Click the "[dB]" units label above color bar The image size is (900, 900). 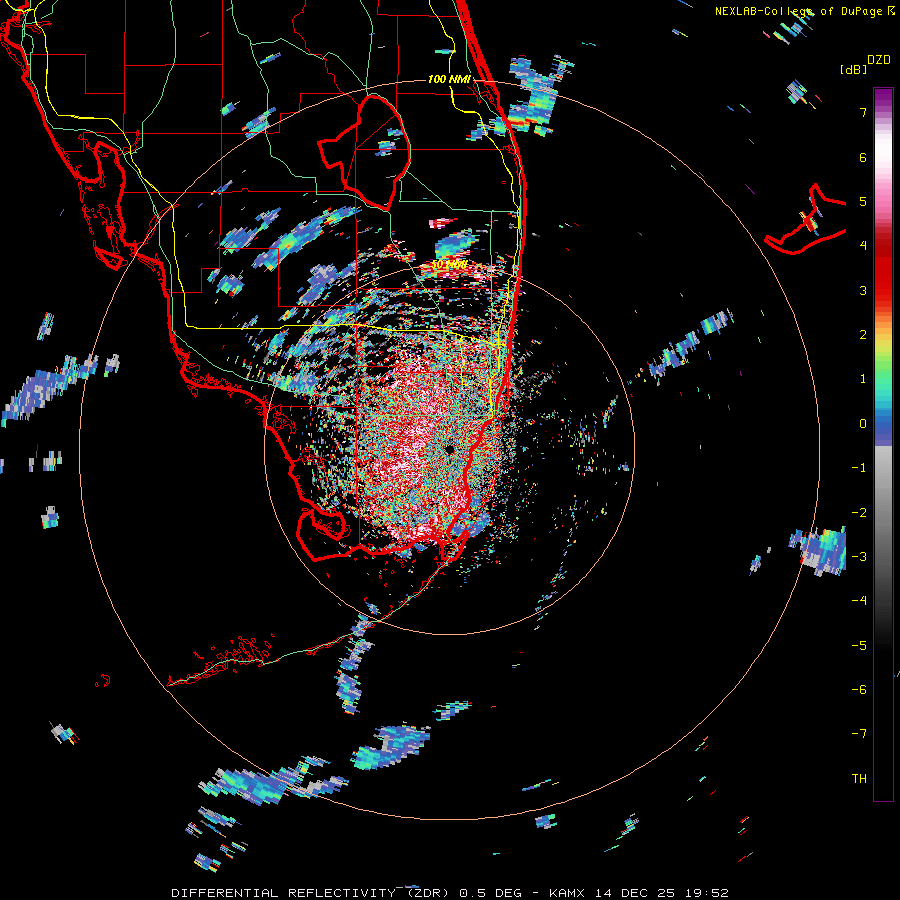[853, 70]
